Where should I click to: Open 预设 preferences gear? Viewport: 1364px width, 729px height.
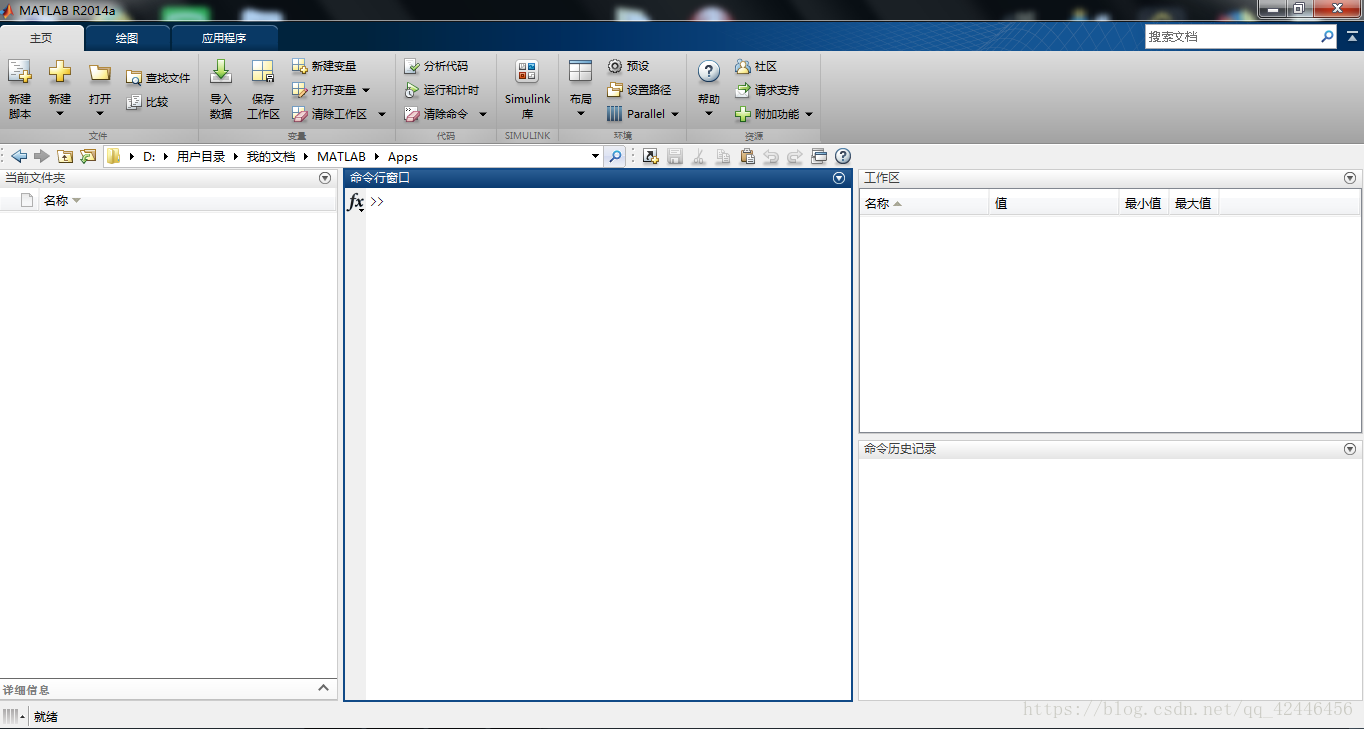pos(629,66)
